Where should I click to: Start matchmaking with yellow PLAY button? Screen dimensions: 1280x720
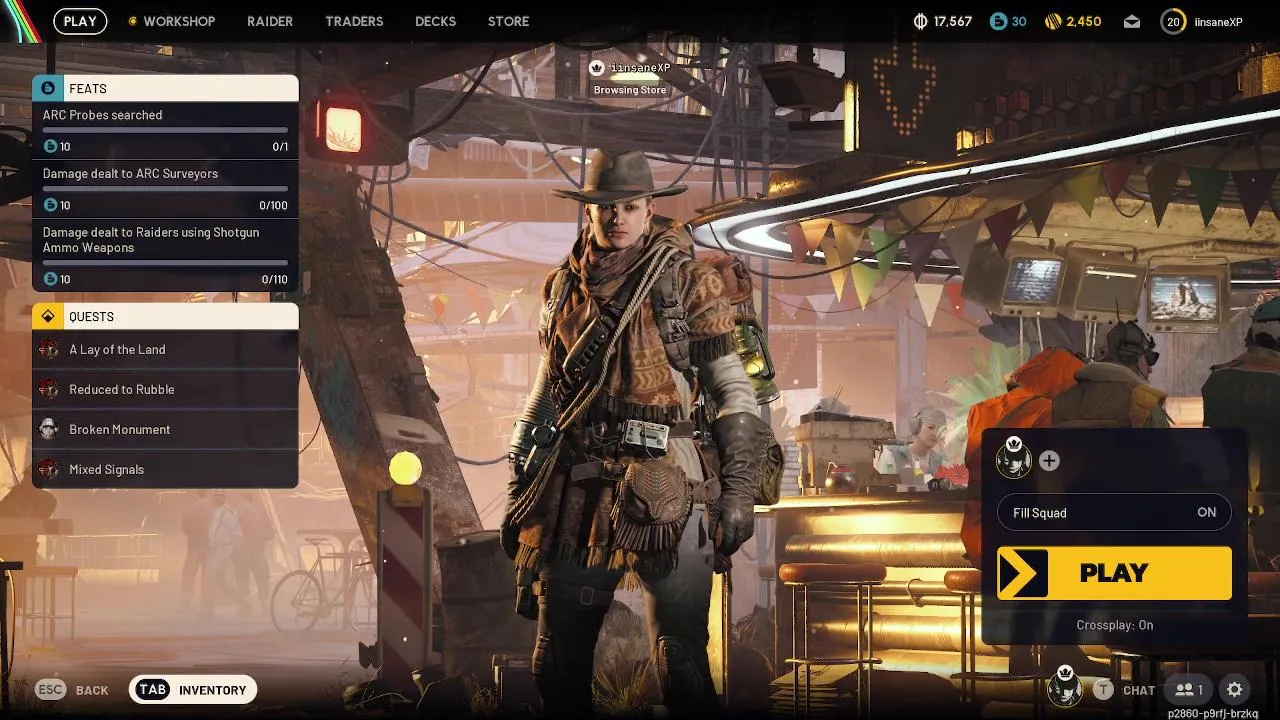click(x=1114, y=573)
